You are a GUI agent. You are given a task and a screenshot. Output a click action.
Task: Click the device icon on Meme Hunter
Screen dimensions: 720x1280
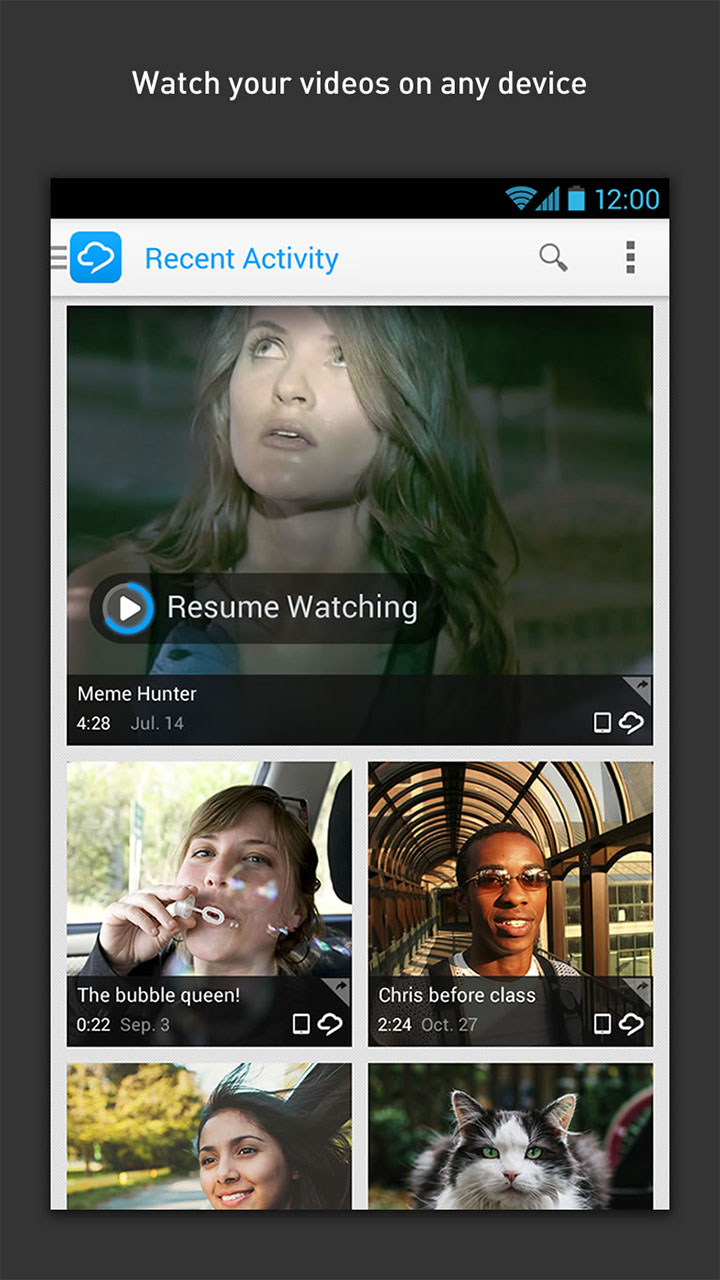click(602, 723)
